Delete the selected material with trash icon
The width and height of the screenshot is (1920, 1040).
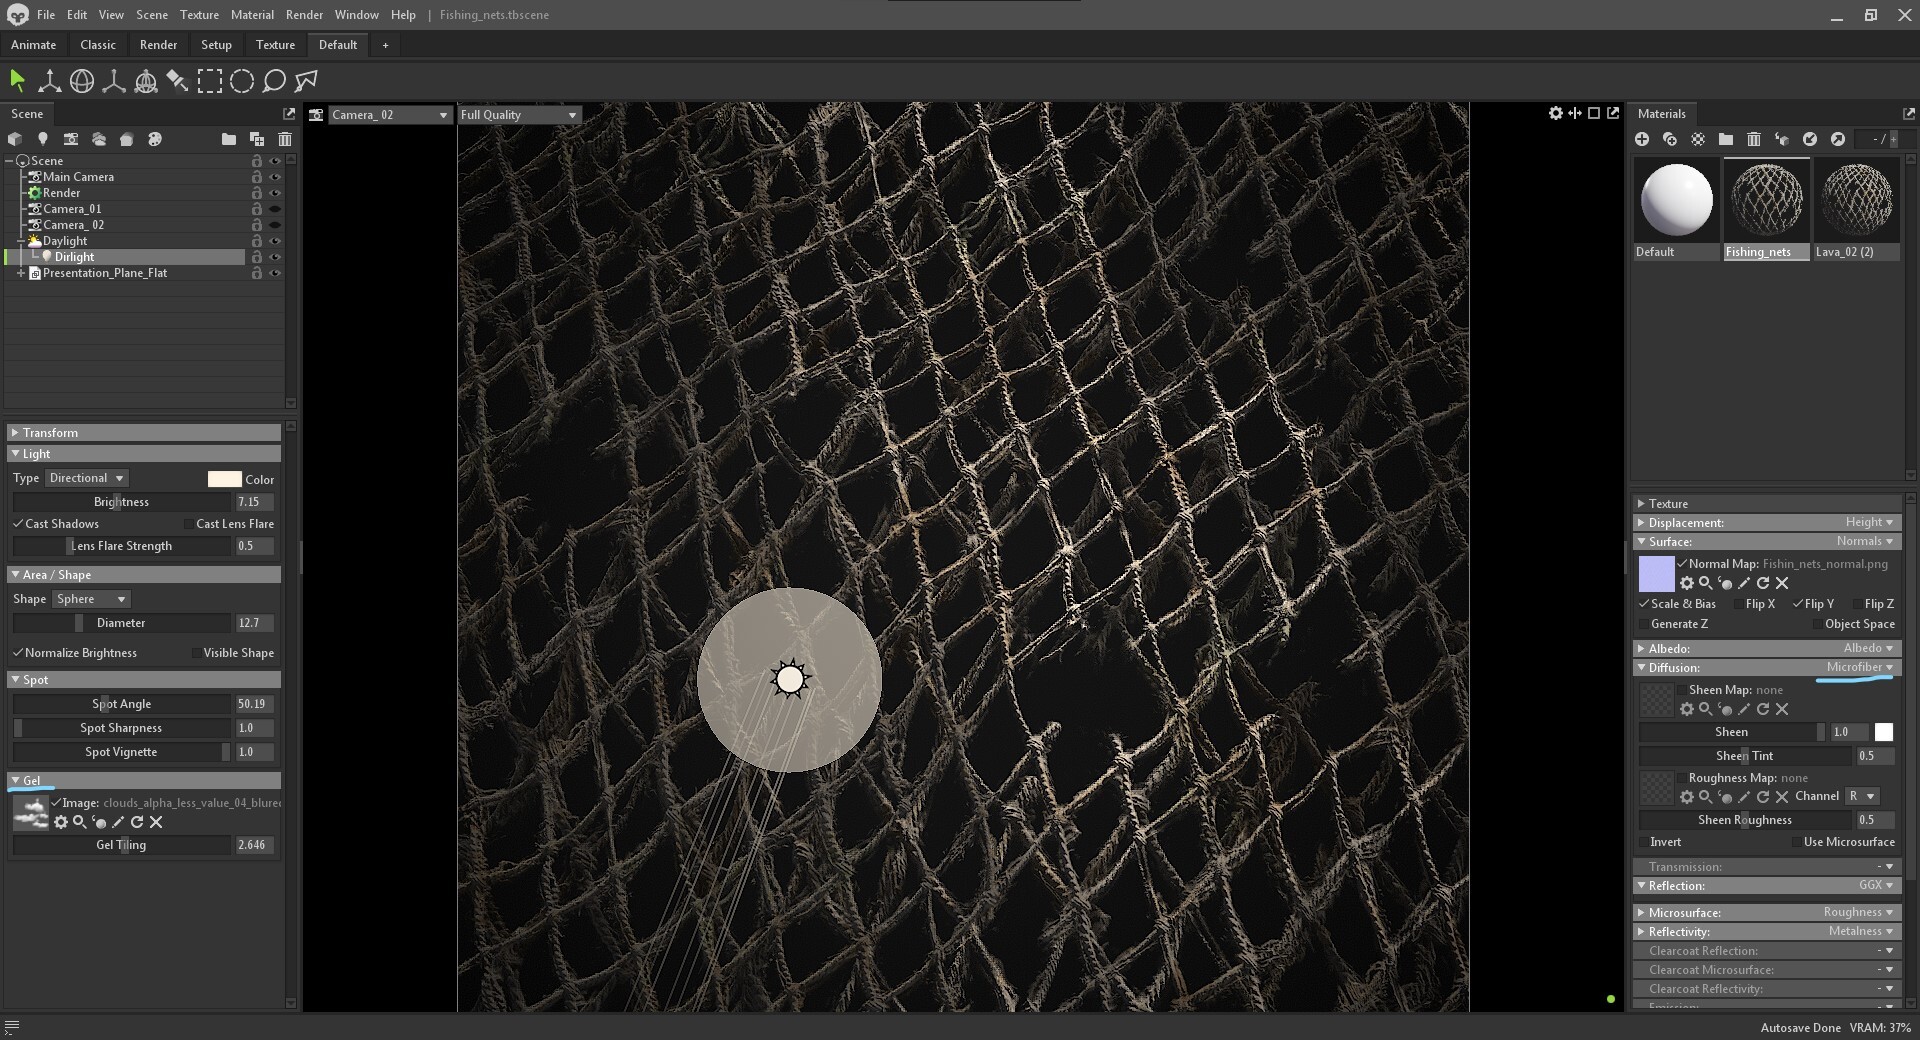tap(1754, 139)
